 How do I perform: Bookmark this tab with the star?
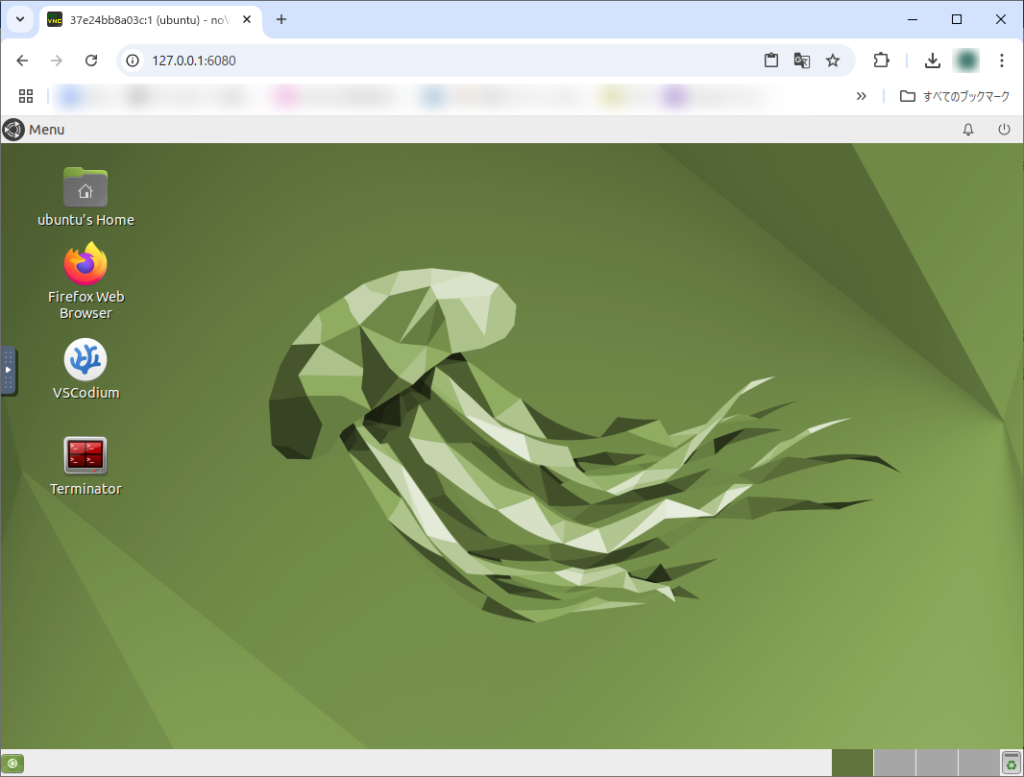pyautogui.click(x=833, y=61)
